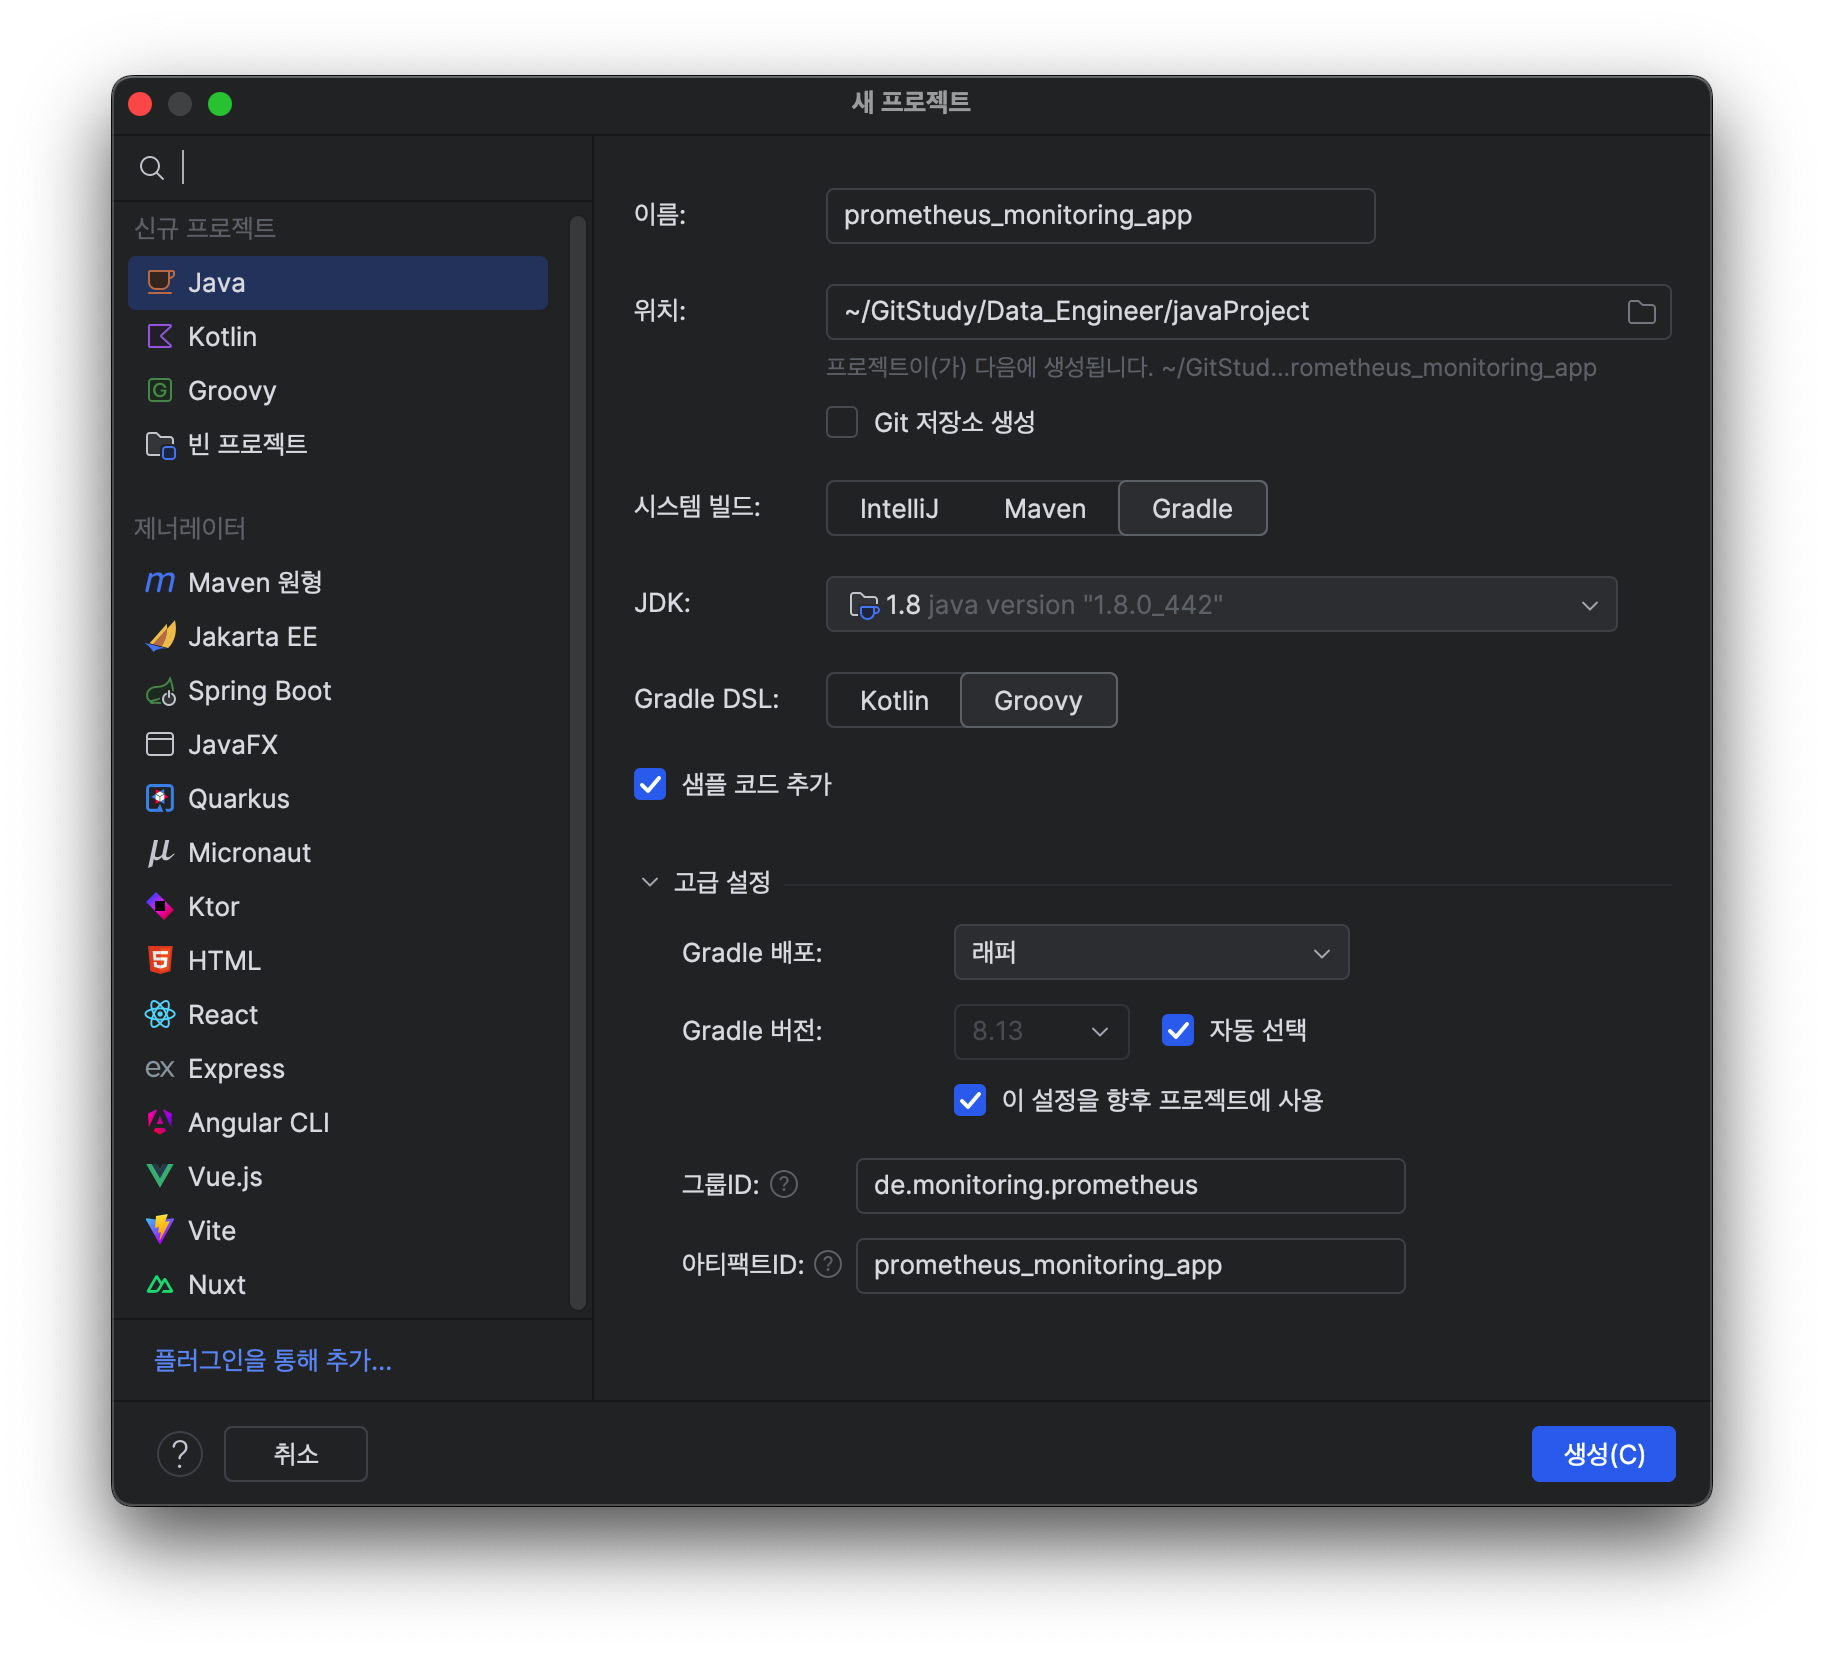
Task: Select the 빈 프로젝트 entry
Action: 338,445
